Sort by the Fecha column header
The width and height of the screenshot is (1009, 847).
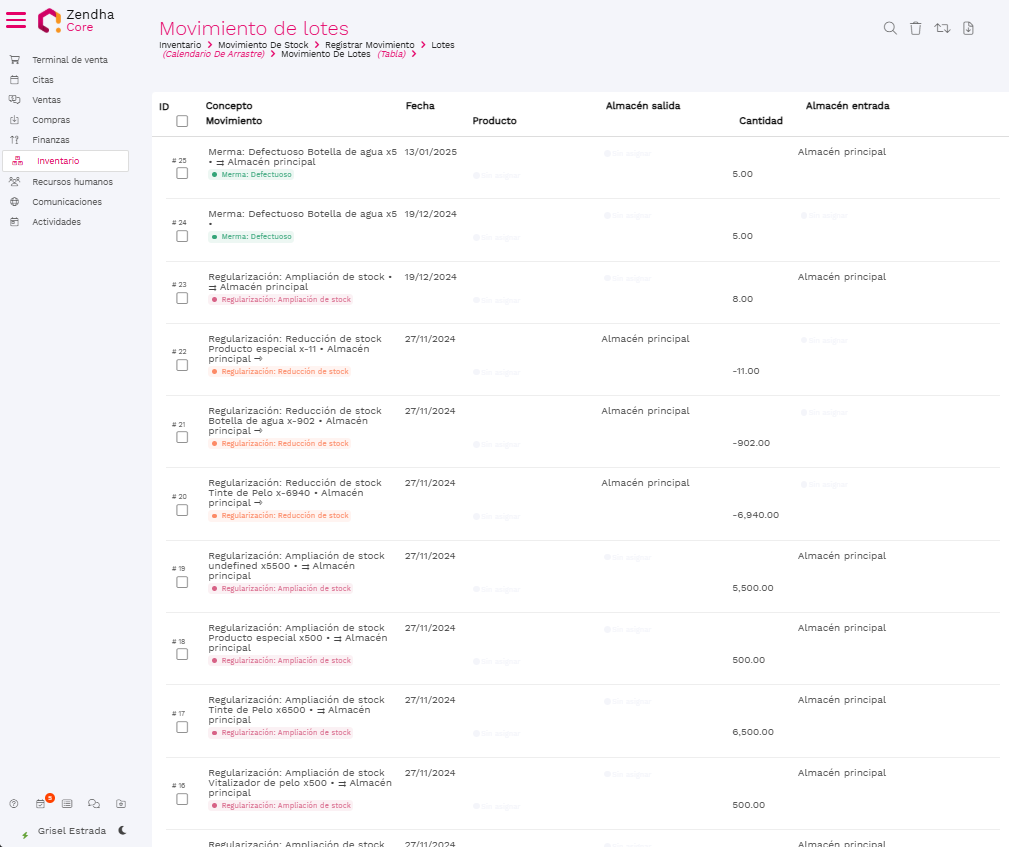pyautogui.click(x=420, y=106)
